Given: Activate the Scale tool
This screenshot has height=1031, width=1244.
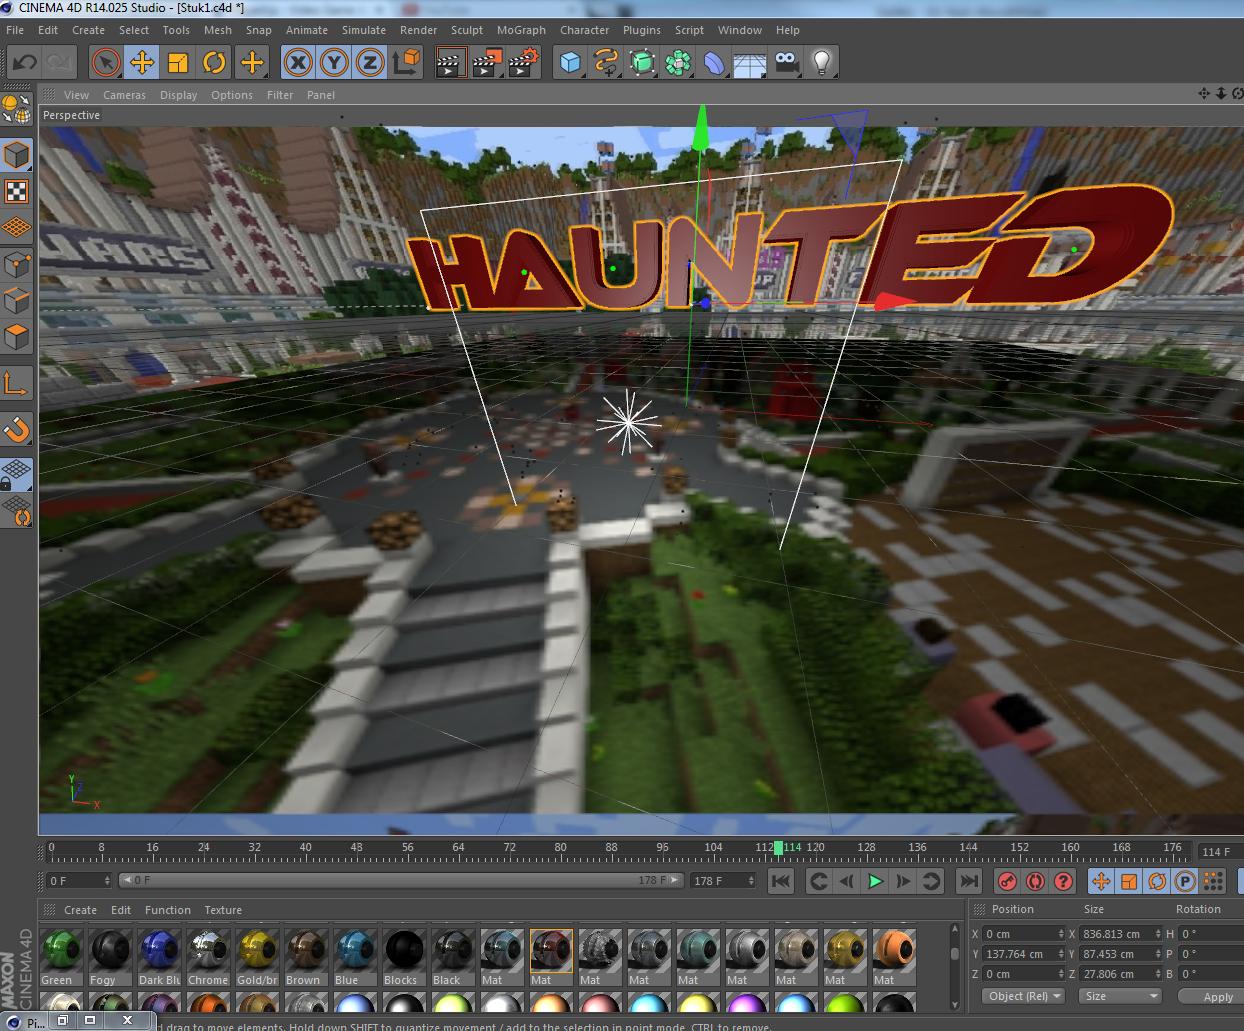Looking at the screenshot, I should pos(178,63).
